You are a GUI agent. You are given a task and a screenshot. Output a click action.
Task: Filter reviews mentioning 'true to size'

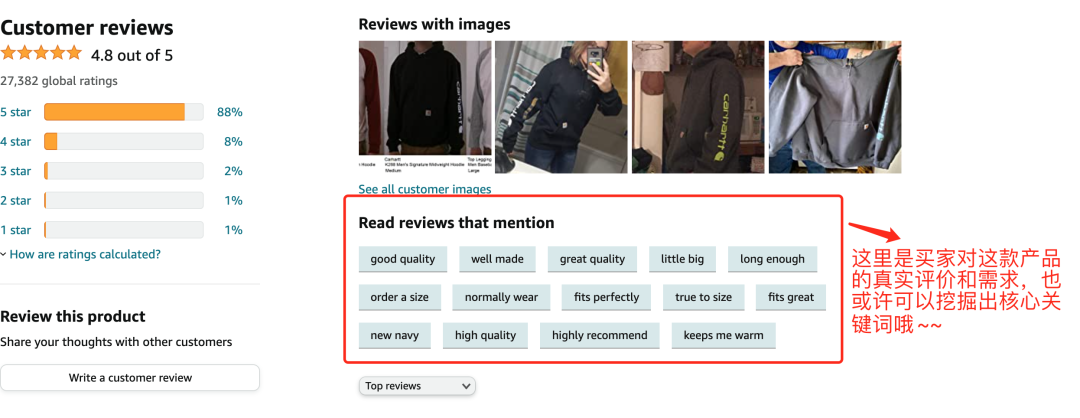coord(703,297)
